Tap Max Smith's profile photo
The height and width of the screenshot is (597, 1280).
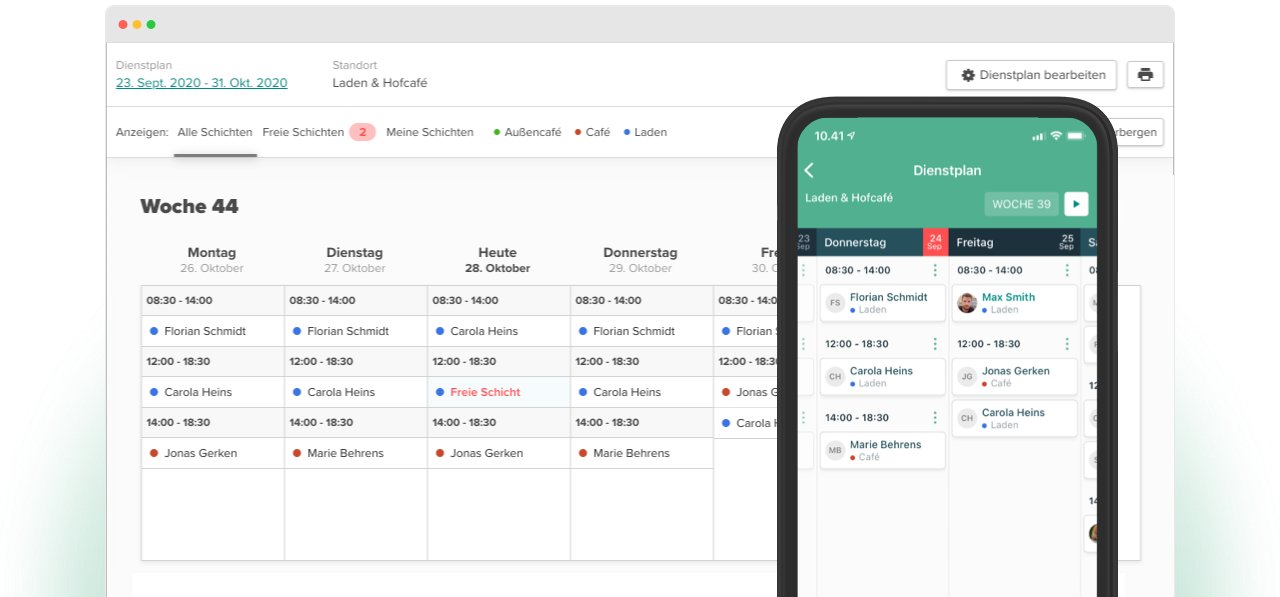click(967, 303)
